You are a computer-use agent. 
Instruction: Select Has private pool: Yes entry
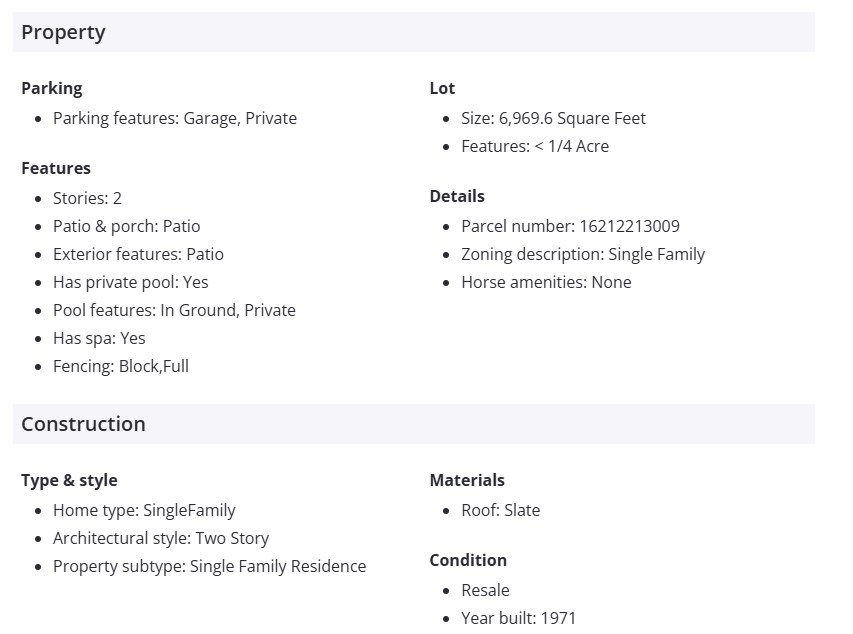coord(130,282)
